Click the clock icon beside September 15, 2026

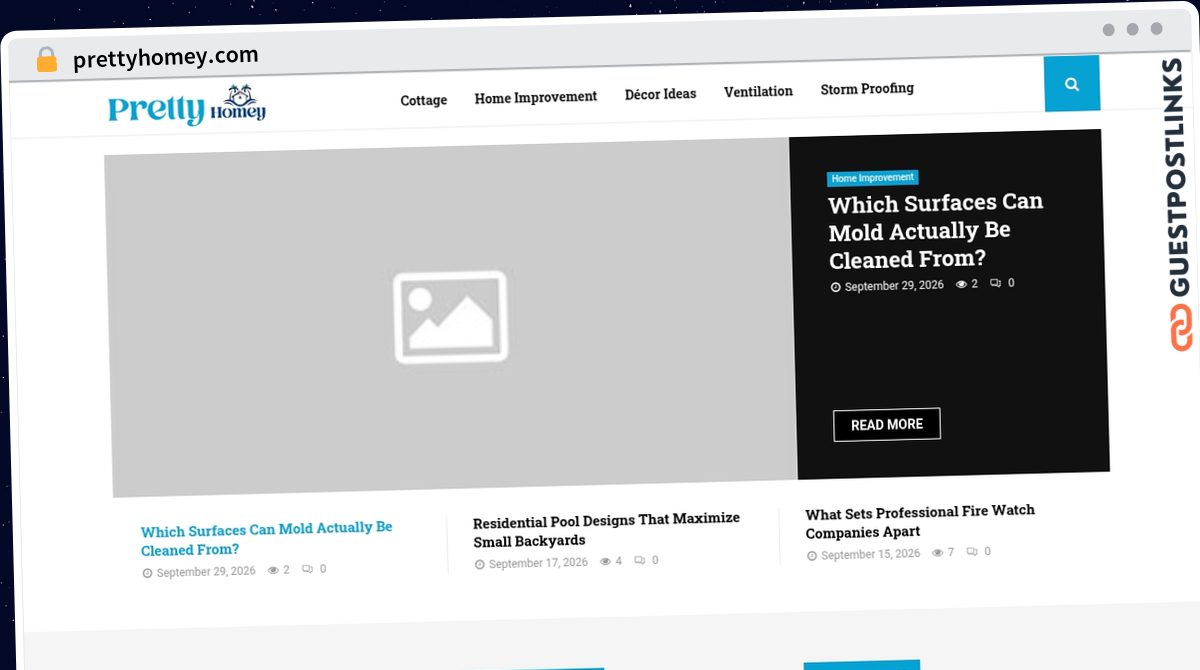(x=812, y=556)
